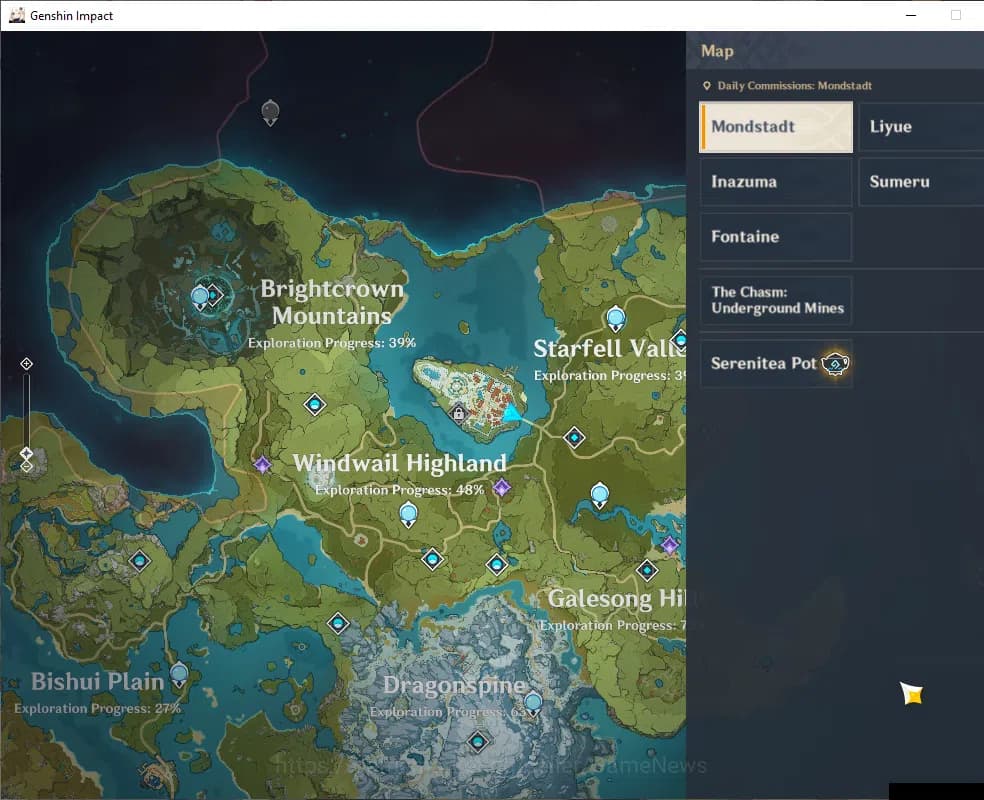Click the Map panel title
The height and width of the screenshot is (800, 984).
[717, 51]
